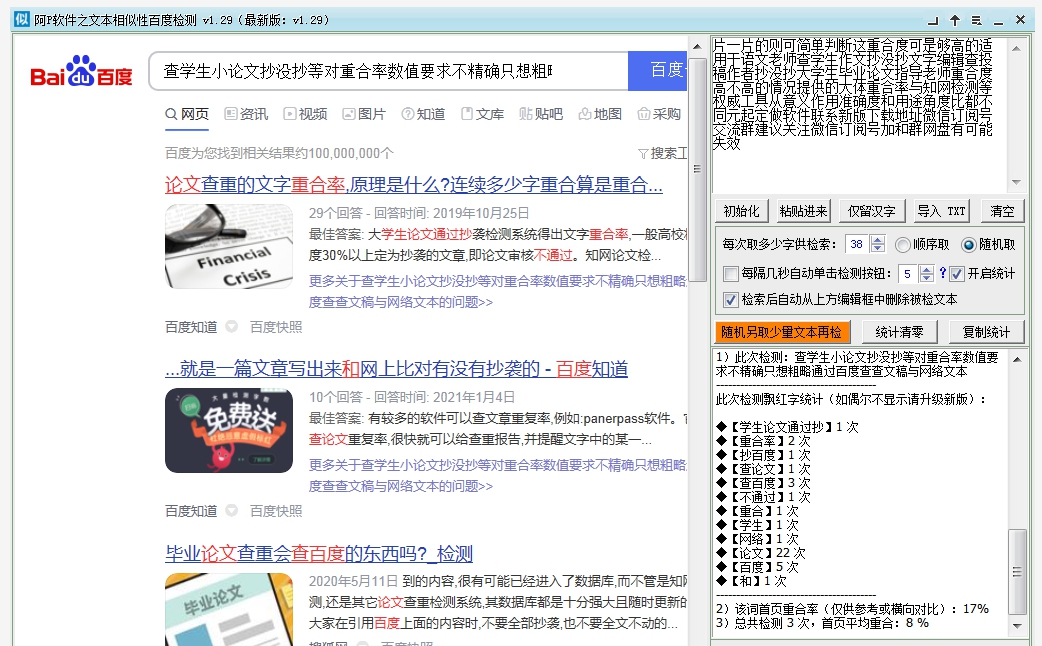1042x646 pixels.
Task: Click the 更多关于 link under the first result
Action: (x=498, y=291)
